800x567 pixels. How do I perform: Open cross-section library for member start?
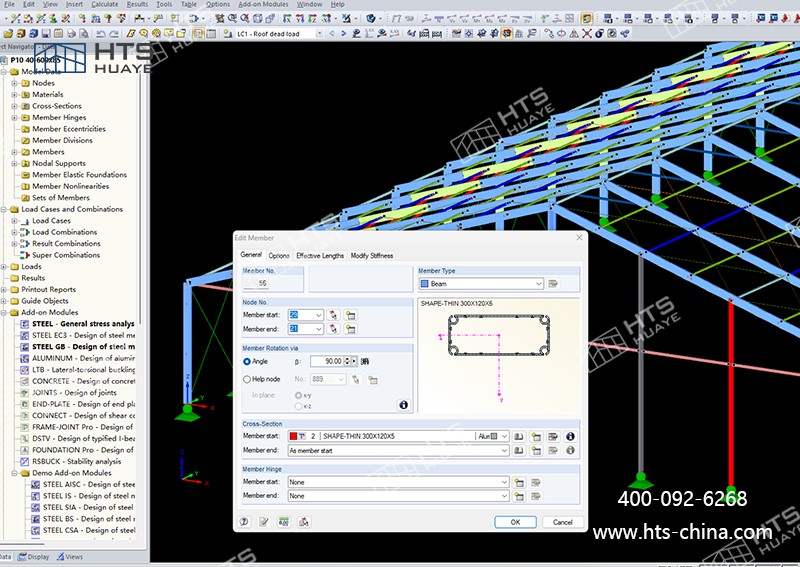pyautogui.click(x=519, y=437)
